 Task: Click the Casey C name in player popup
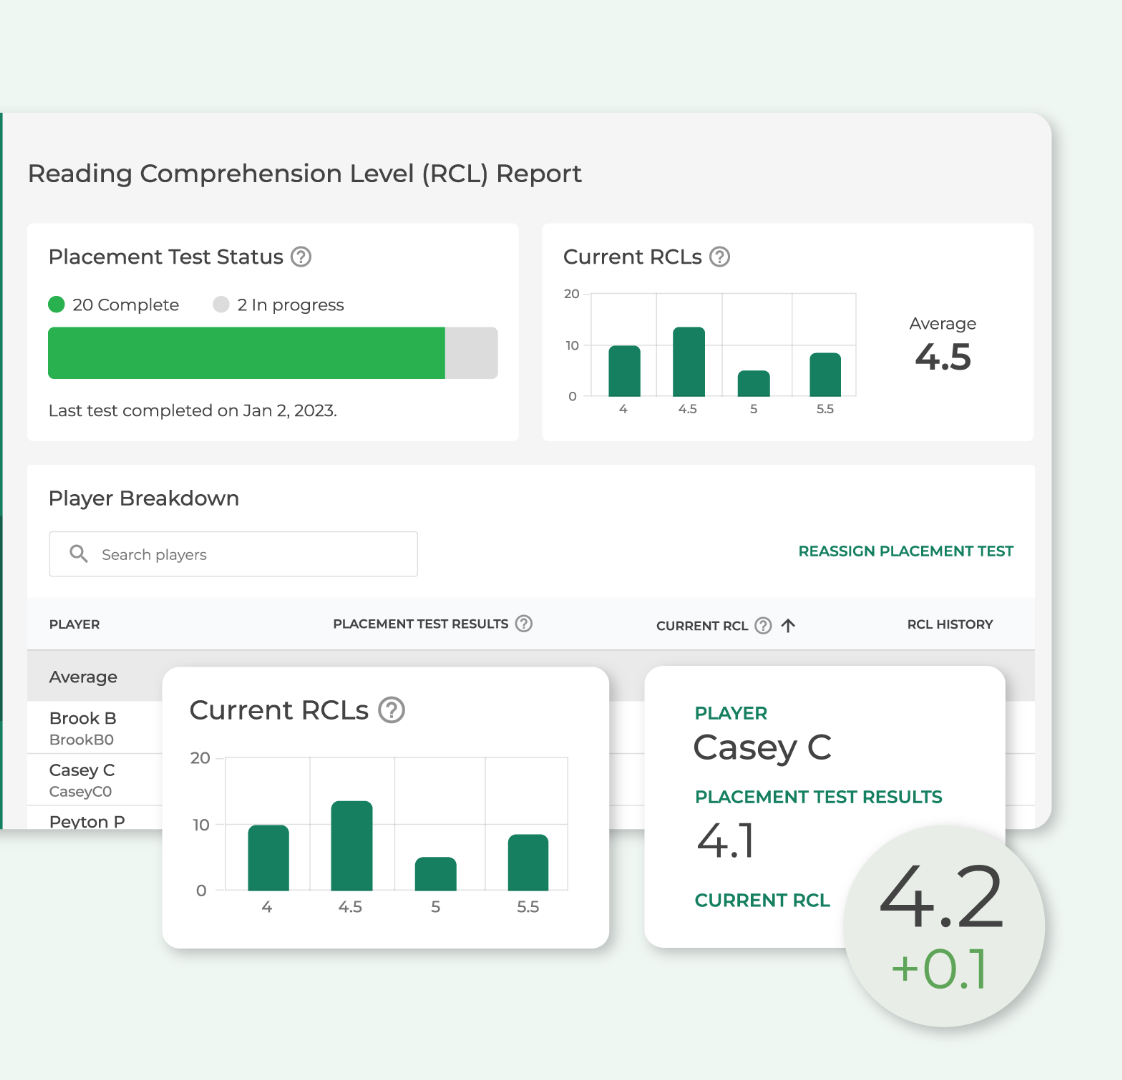pyautogui.click(x=762, y=748)
